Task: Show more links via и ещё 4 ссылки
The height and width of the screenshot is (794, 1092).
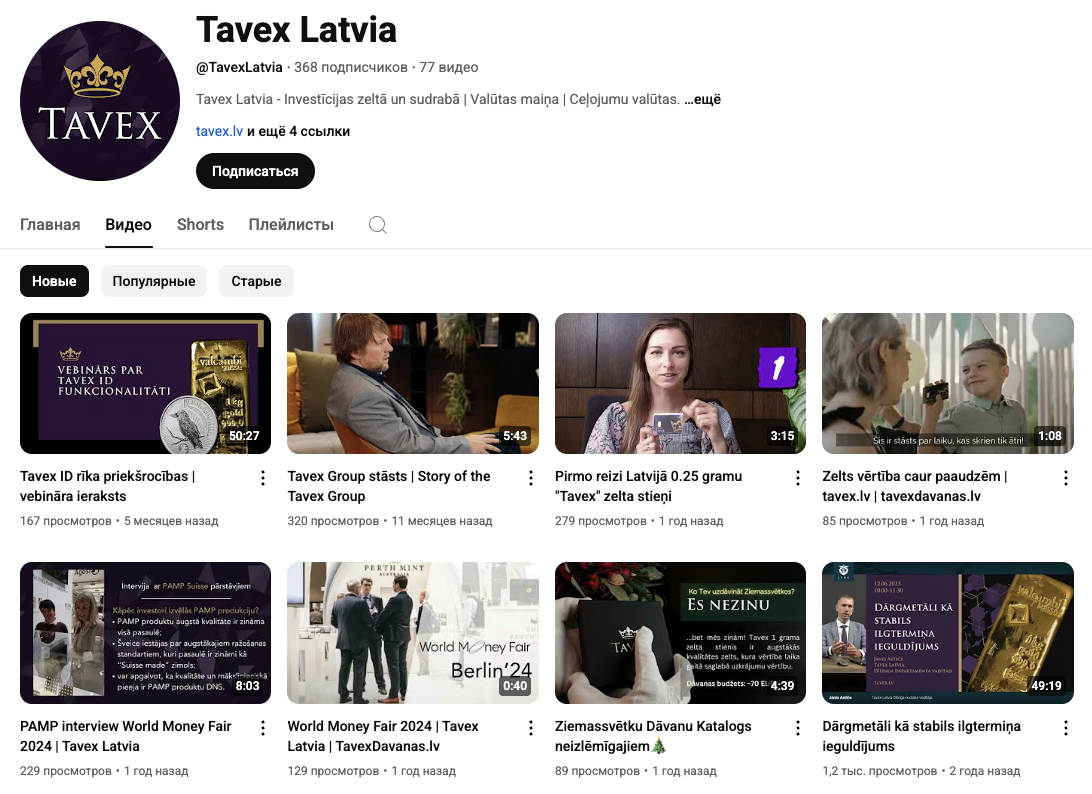Action: pos(298,132)
